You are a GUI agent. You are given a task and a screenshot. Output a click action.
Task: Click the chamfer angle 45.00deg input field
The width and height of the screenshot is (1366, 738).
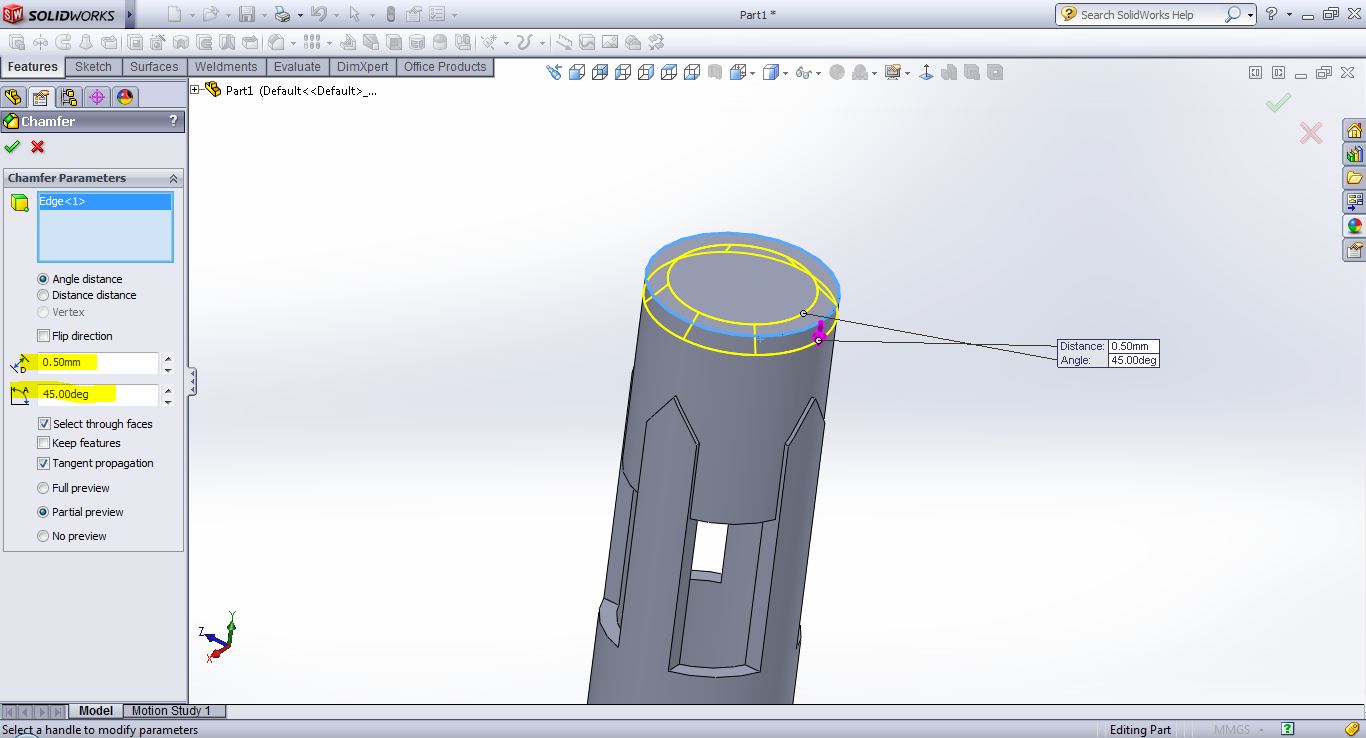tap(97, 394)
